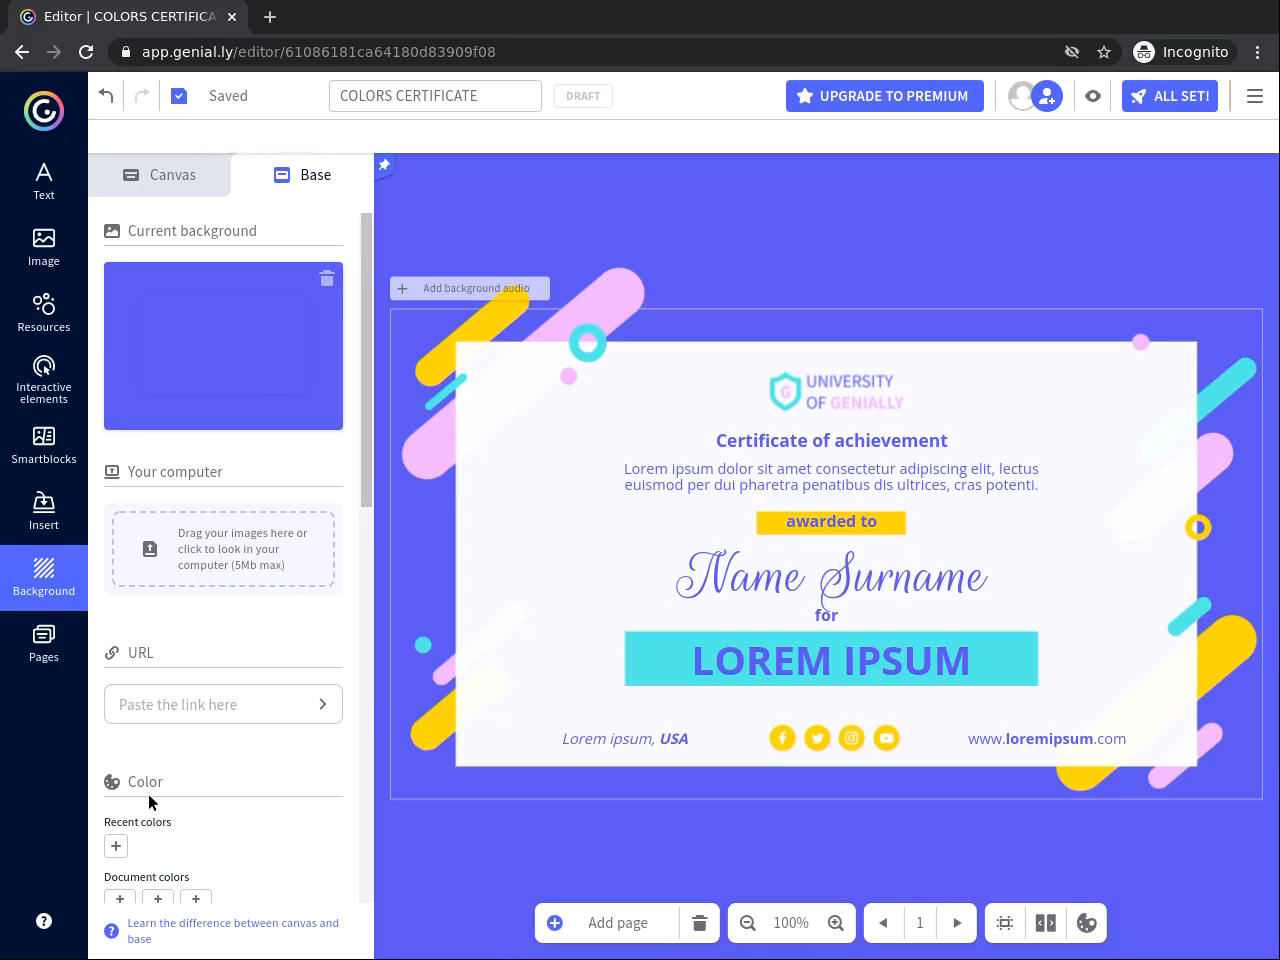The height and width of the screenshot is (960, 1280).
Task: Click the image upload drop area
Action: [x=223, y=549]
